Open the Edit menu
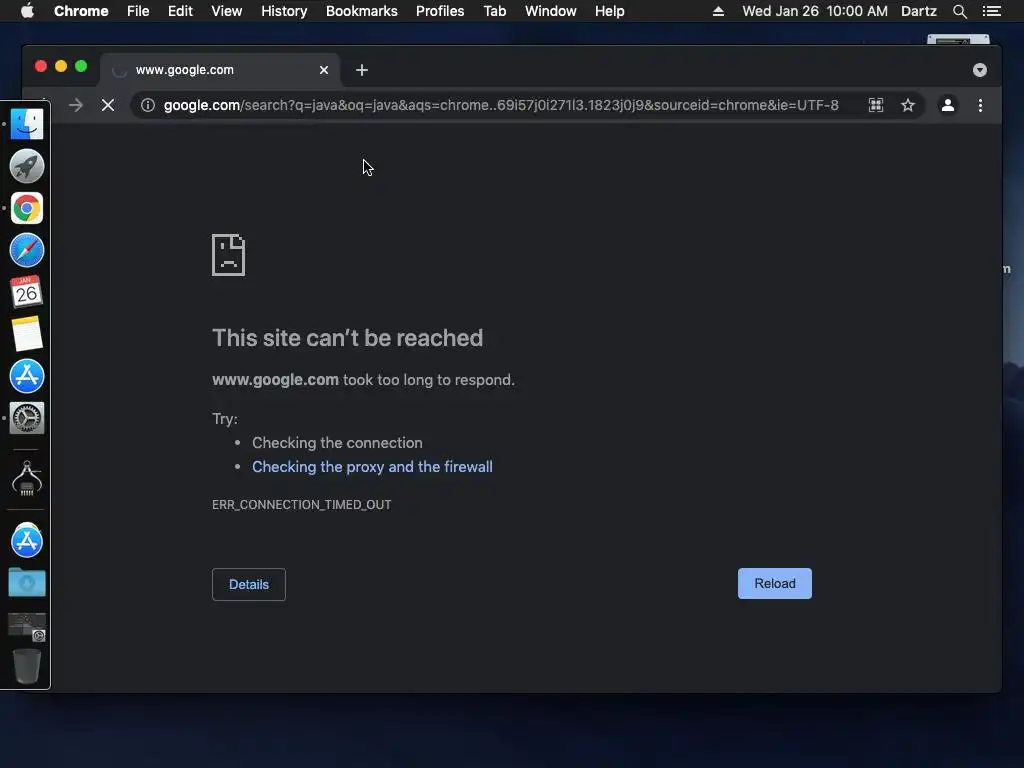This screenshot has width=1024, height=768. pyautogui.click(x=180, y=11)
